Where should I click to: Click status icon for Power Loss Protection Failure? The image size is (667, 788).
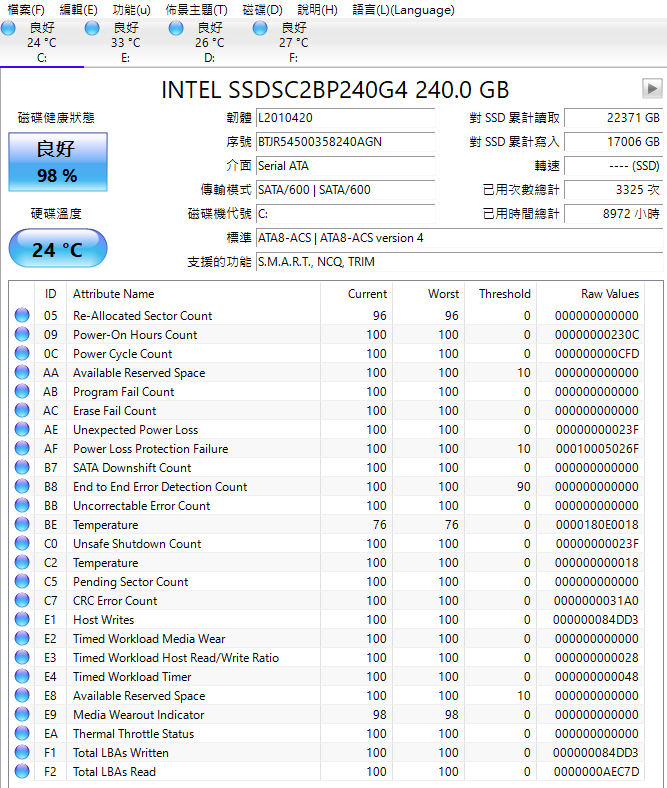point(22,448)
